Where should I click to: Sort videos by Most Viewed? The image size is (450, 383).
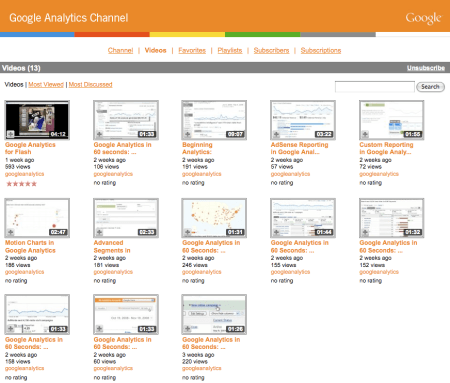click(x=46, y=84)
